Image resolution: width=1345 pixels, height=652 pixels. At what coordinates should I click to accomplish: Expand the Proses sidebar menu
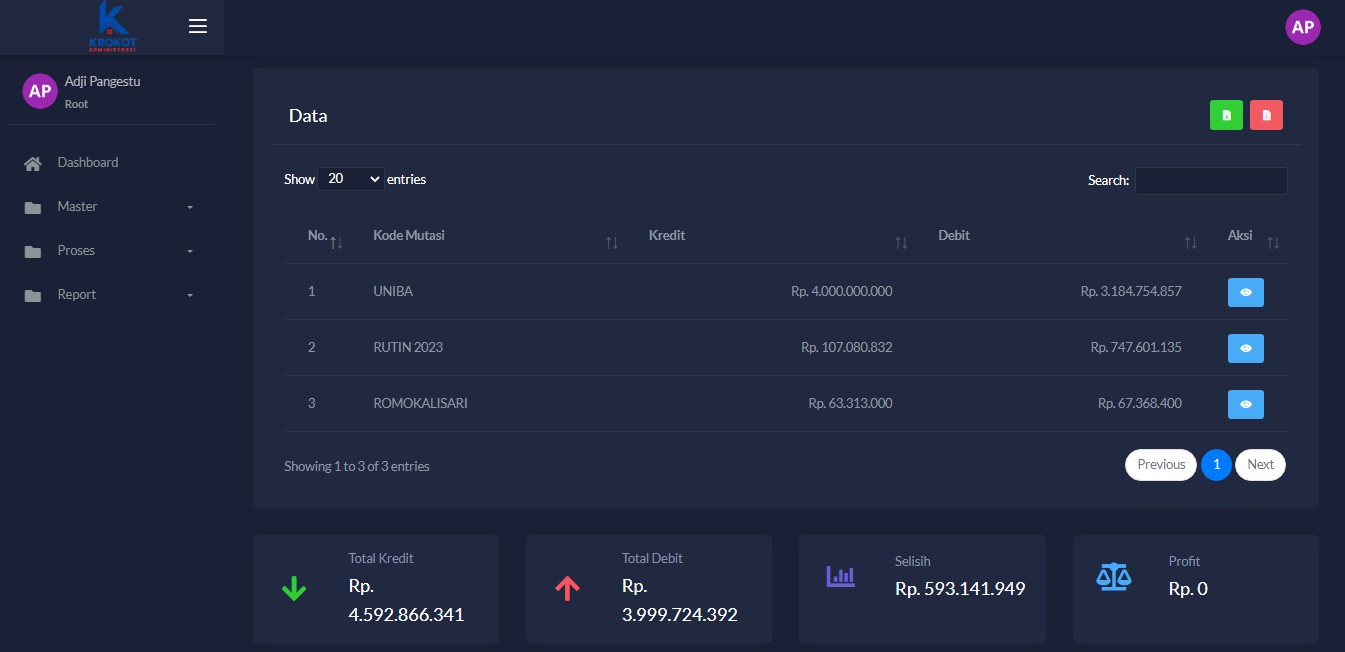108,251
